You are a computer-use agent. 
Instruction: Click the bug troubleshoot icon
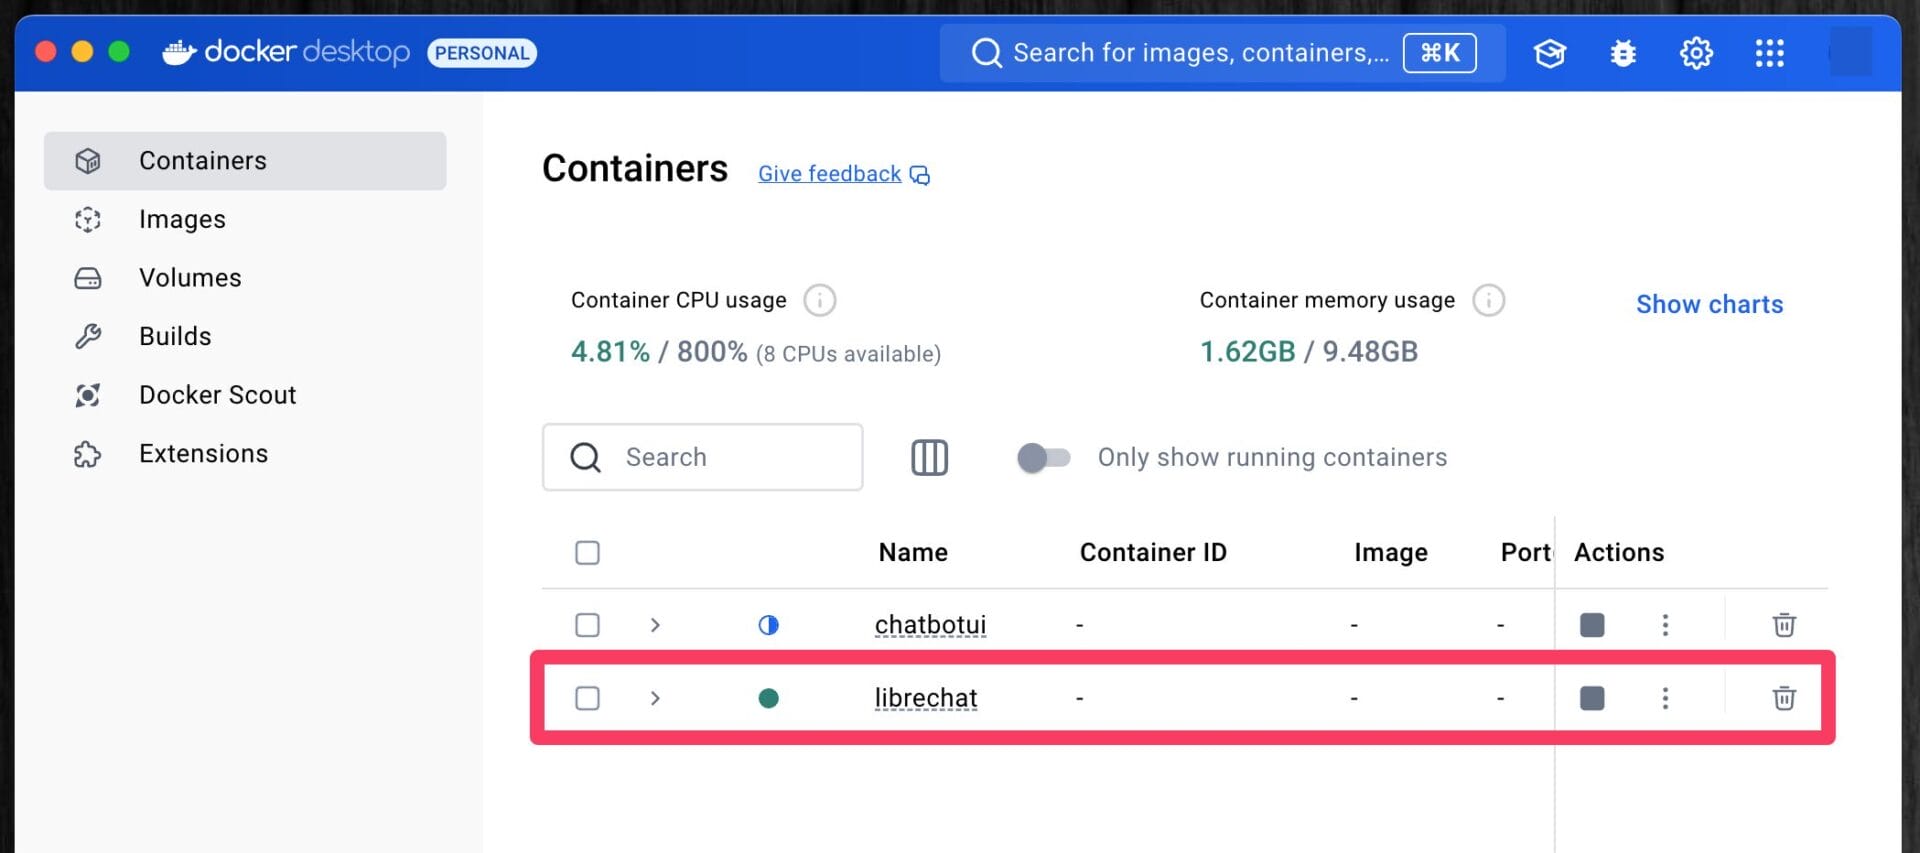[1622, 53]
